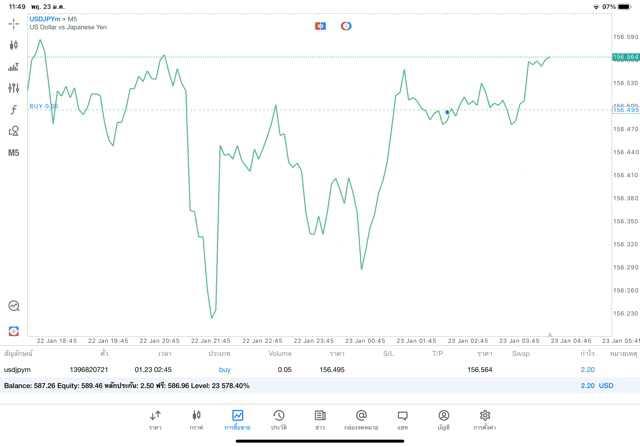Viewport: 640px width, 447px height.
Task: Open the chat bubble icon in sidebar
Action: click(14, 306)
